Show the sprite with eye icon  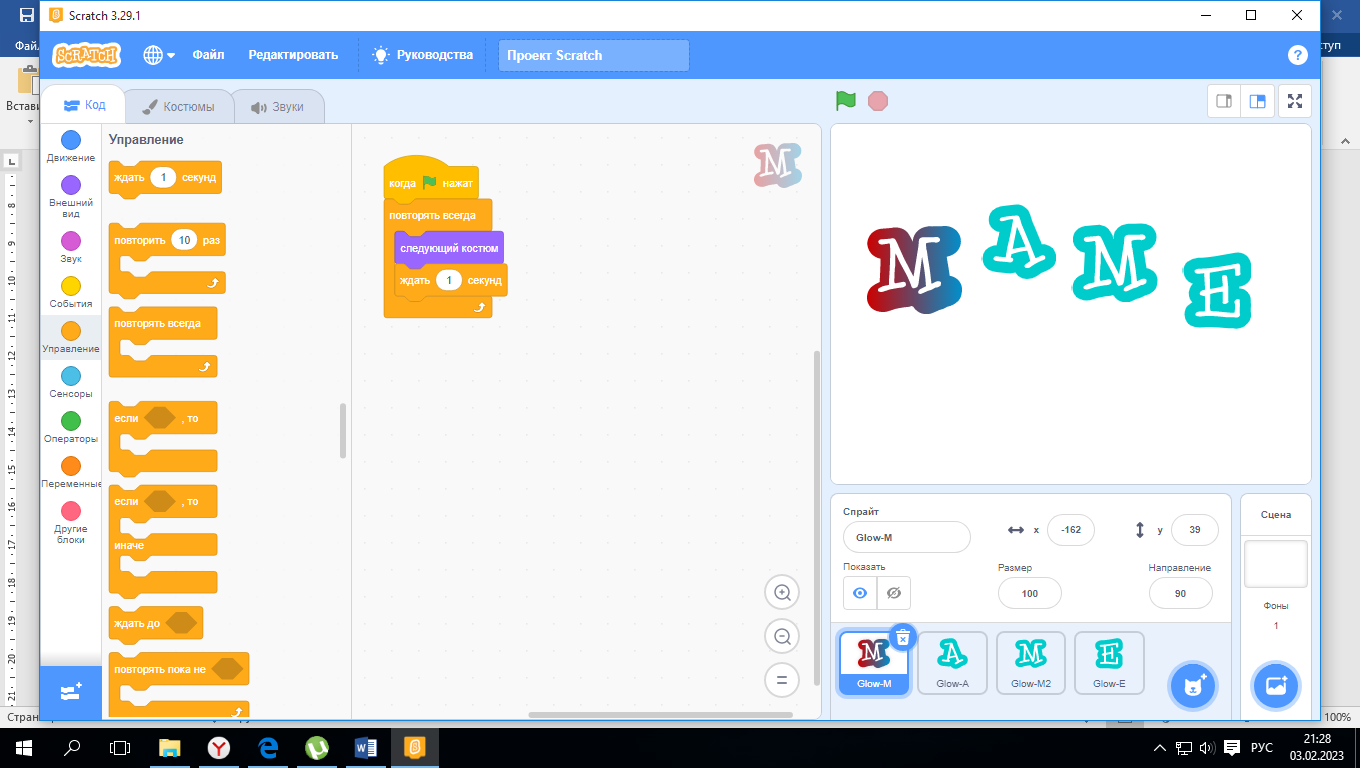pos(860,593)
